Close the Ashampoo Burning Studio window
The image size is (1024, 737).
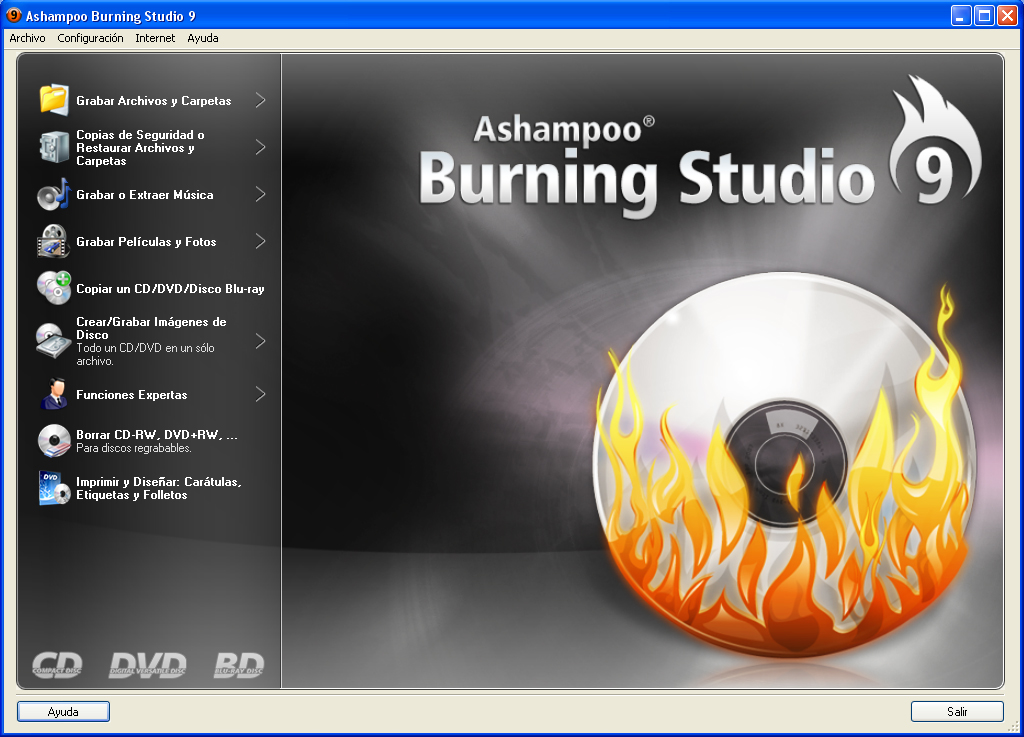point(1007,16)
